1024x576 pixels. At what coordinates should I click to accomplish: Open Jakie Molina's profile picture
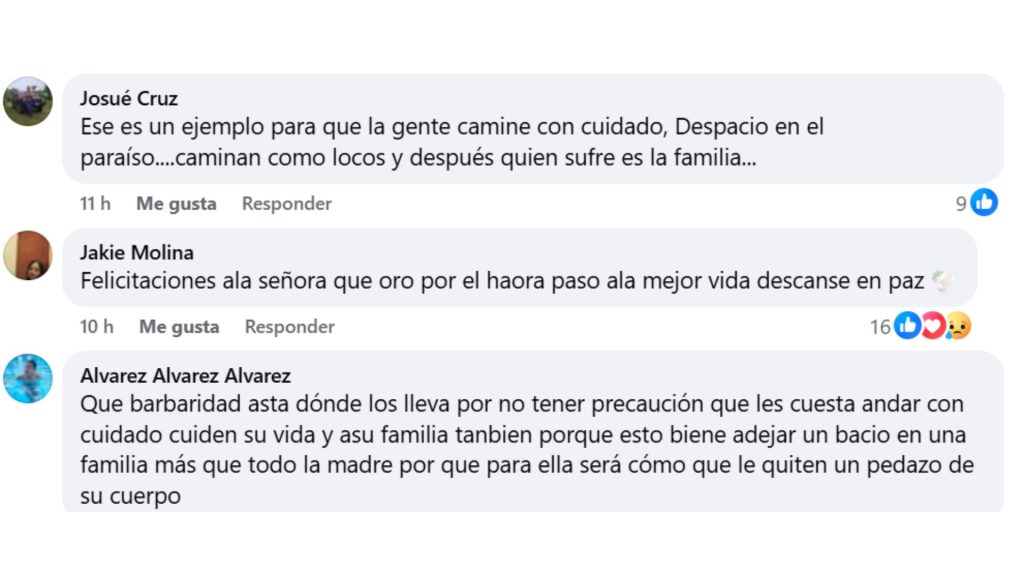28,257
